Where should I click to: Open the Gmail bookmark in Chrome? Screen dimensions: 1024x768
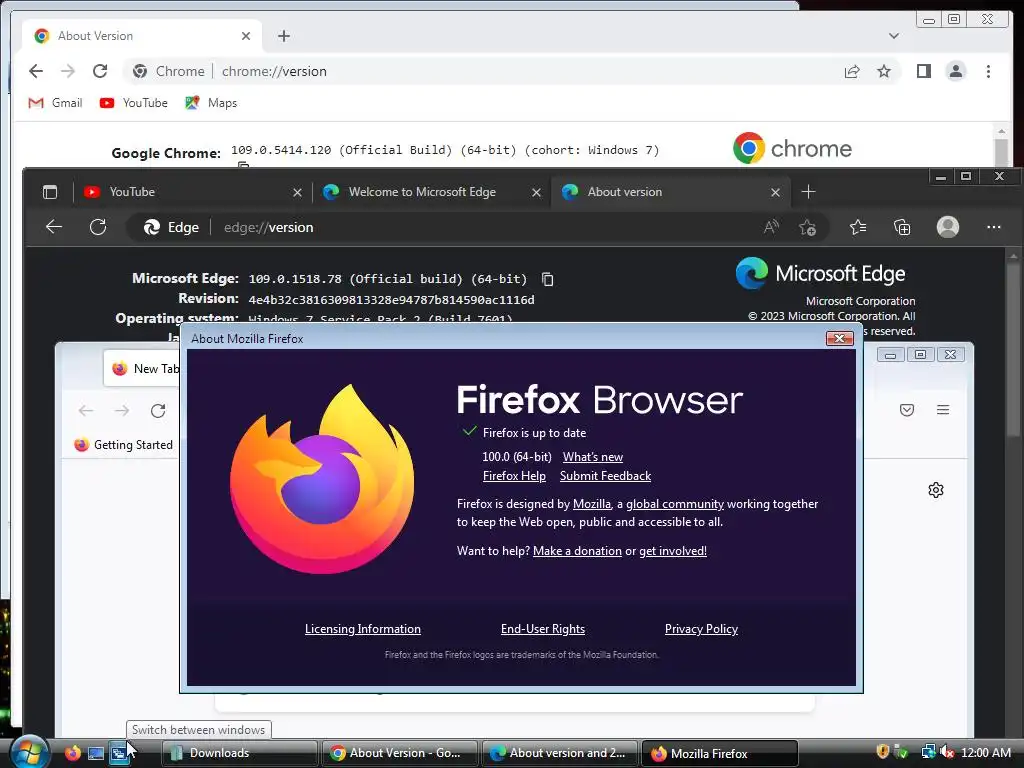tap(56, 103)
